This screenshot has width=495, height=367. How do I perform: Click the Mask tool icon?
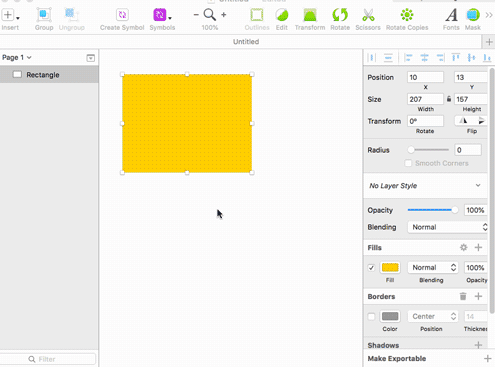473,15
